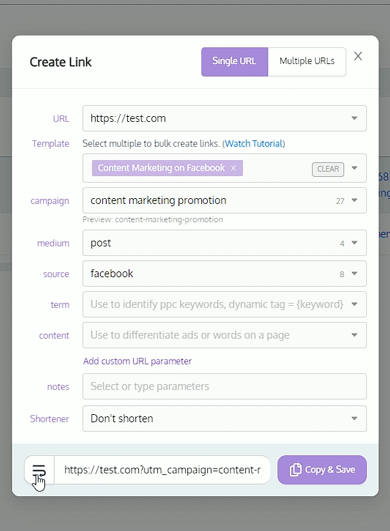Switch to Multiple URLs tab

point(307,61)
